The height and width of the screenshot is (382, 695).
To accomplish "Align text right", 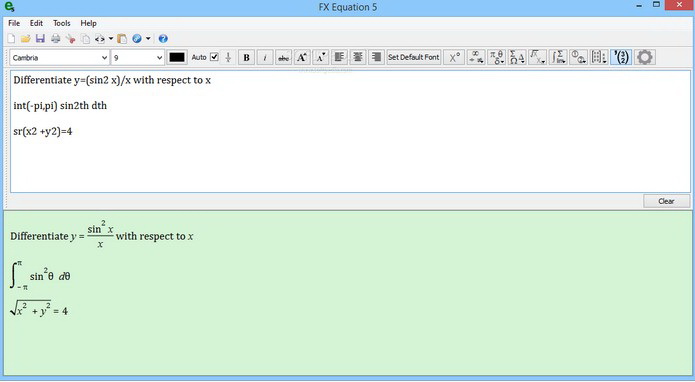I will pyautogui.click(x=376, y=58).
